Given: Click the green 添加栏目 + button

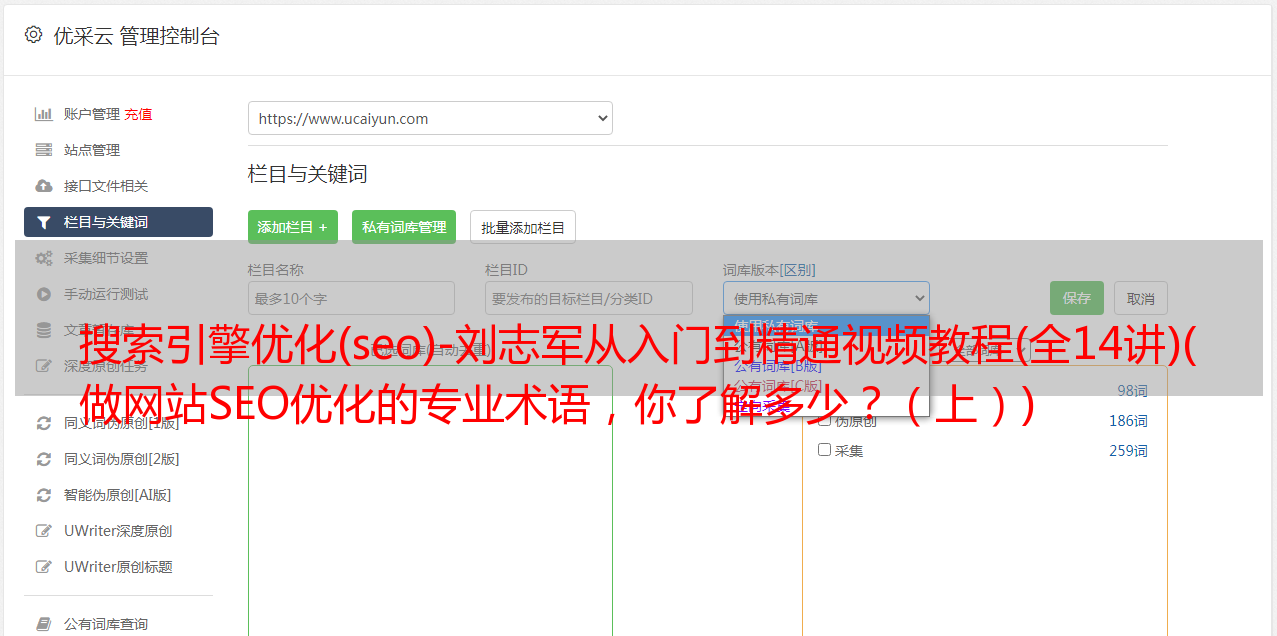Looking at the screenshot, I should [x=293, y=227].
